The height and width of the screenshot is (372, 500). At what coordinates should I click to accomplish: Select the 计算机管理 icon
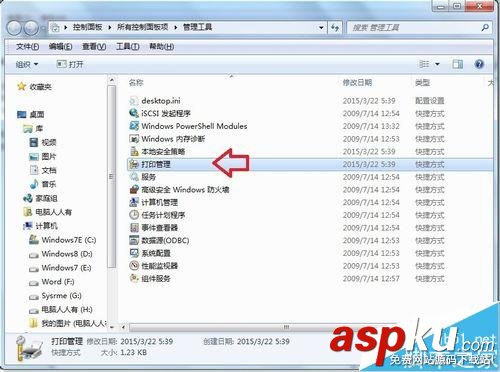134,202
